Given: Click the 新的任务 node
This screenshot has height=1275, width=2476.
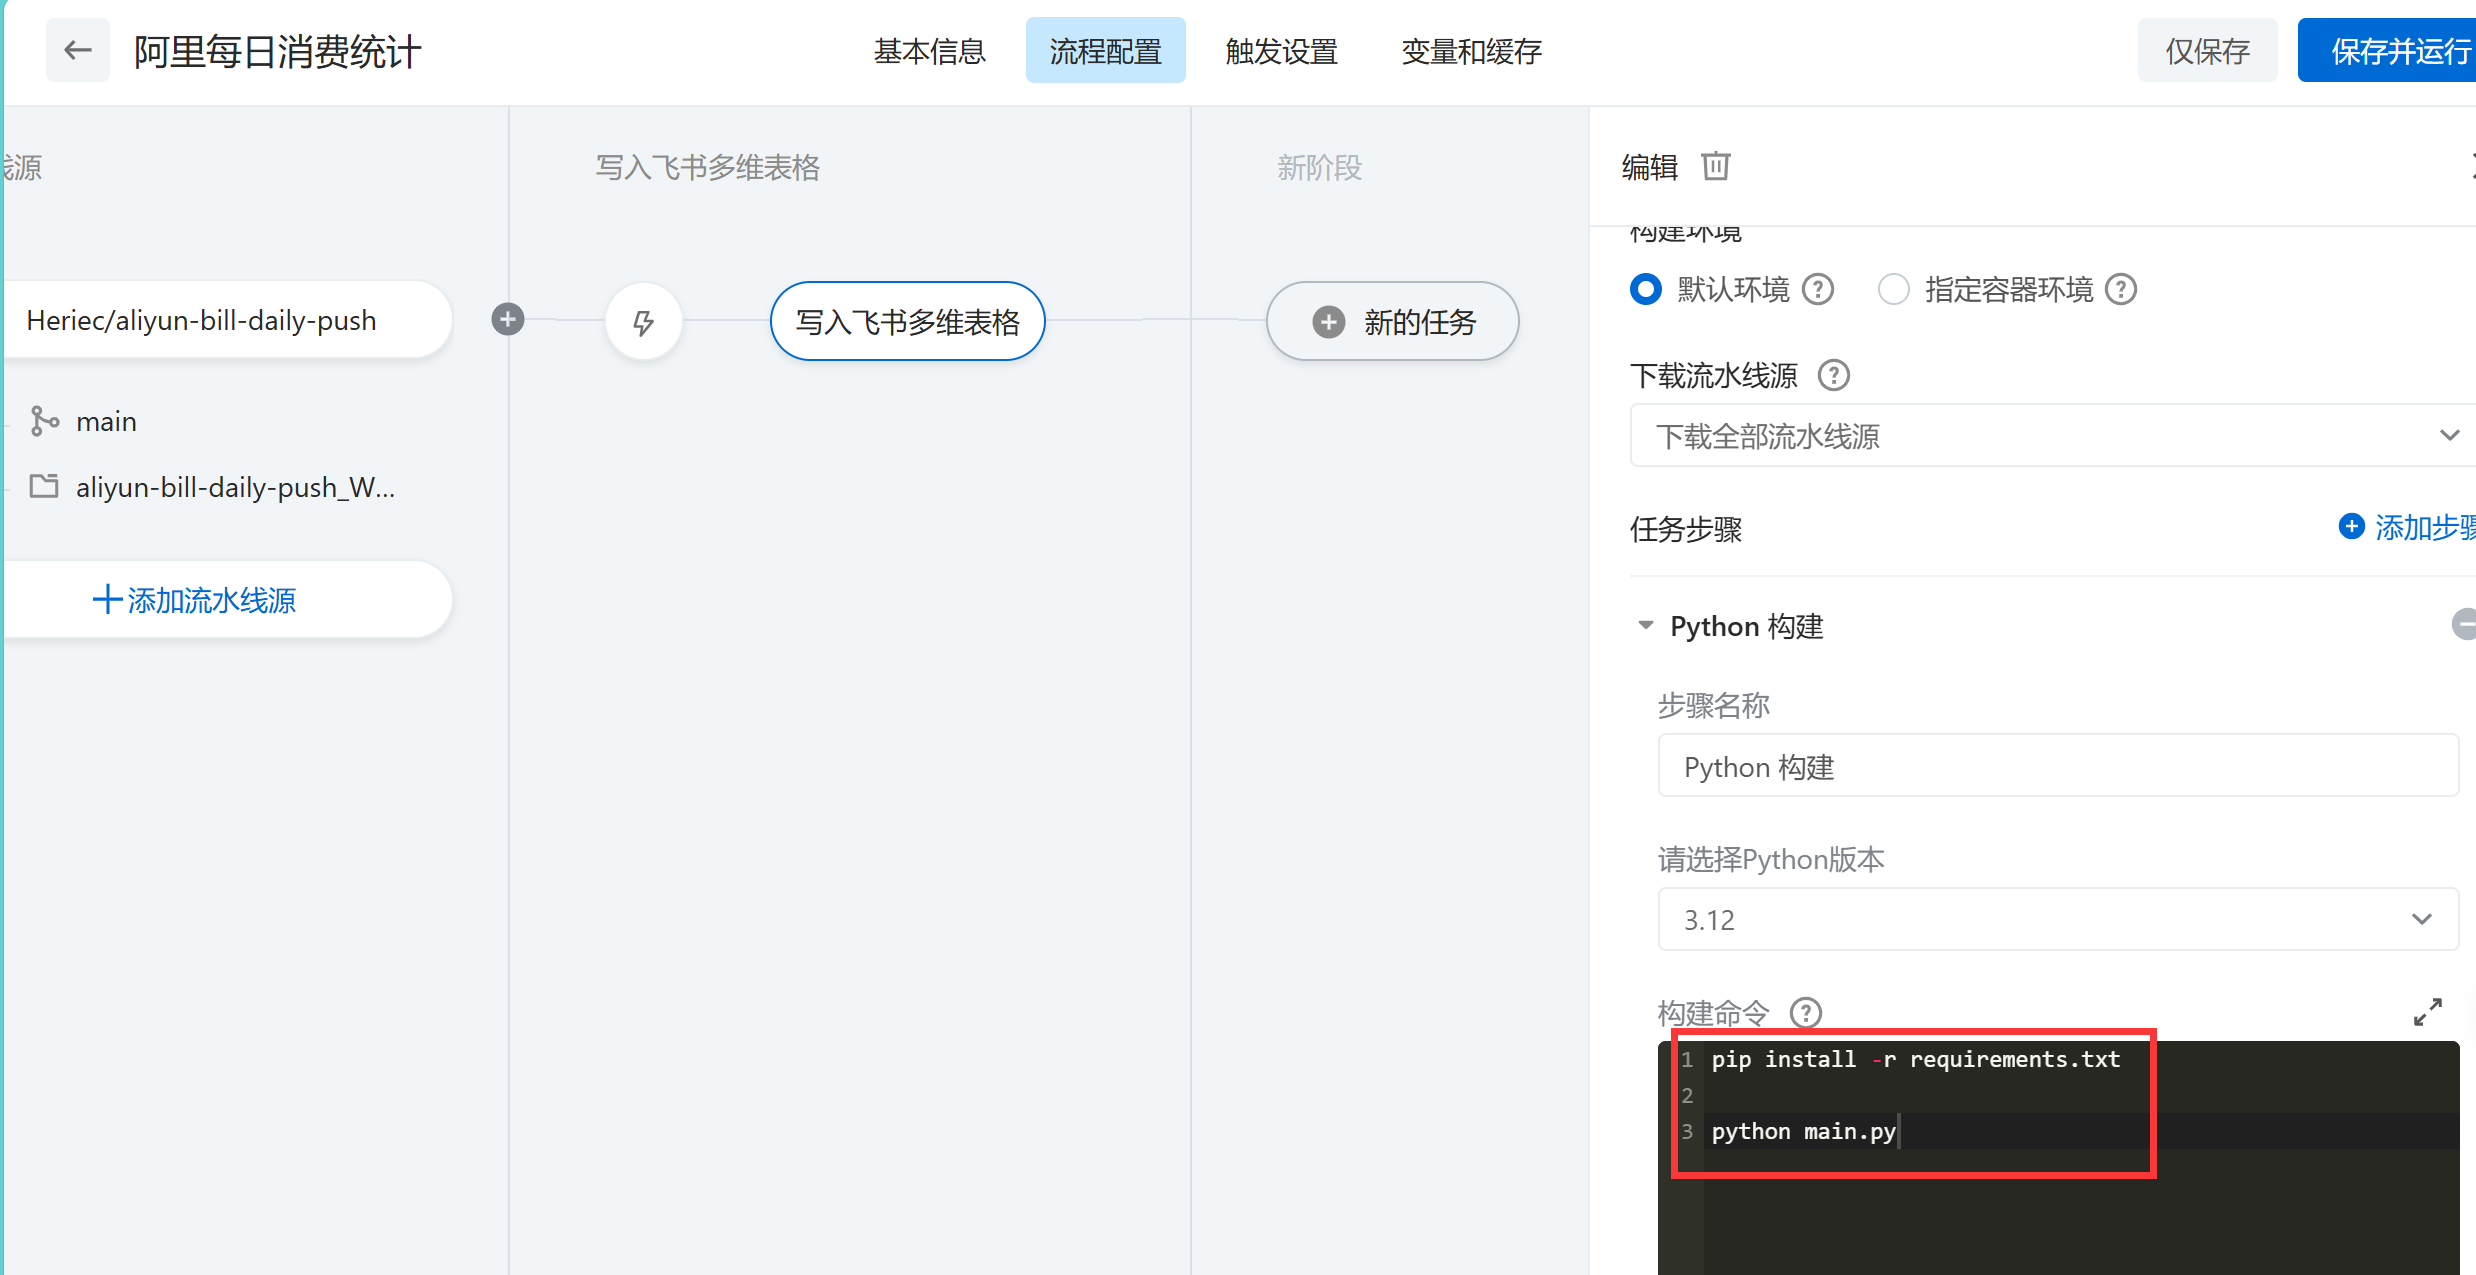Looking at the screenshot, I should [1392, 322].
